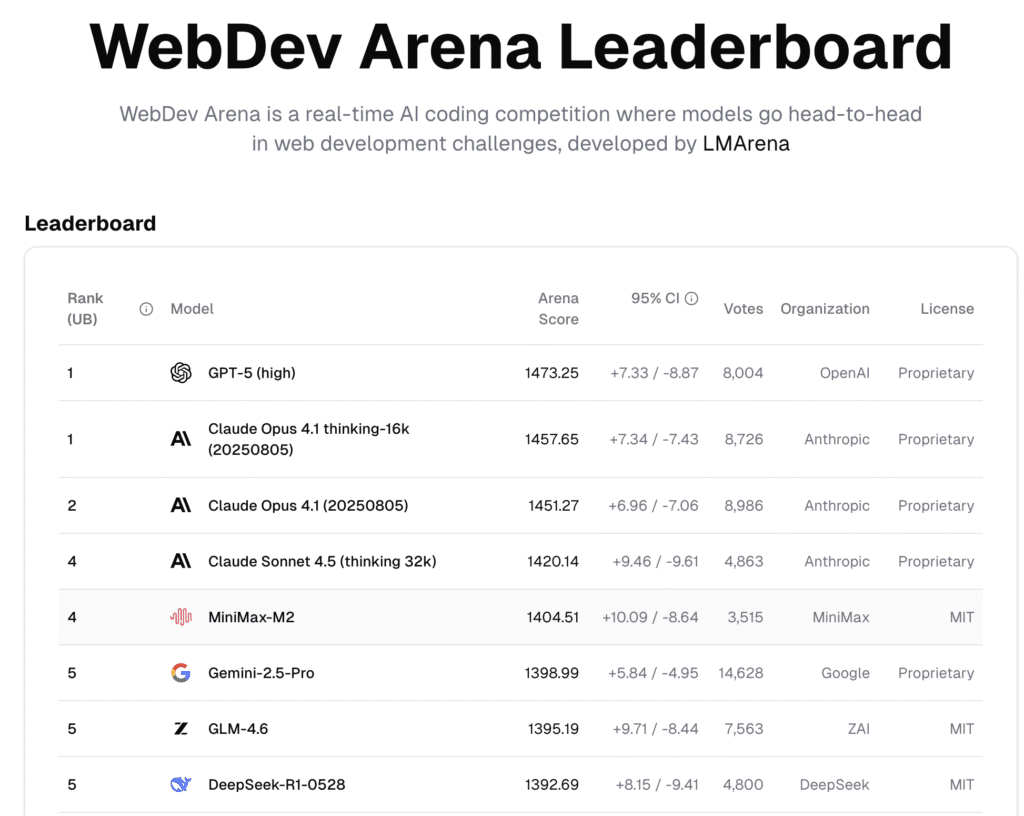Sort by the Votes column header
The height and width of the screenshot is (816, 1024).
(743, 309)
